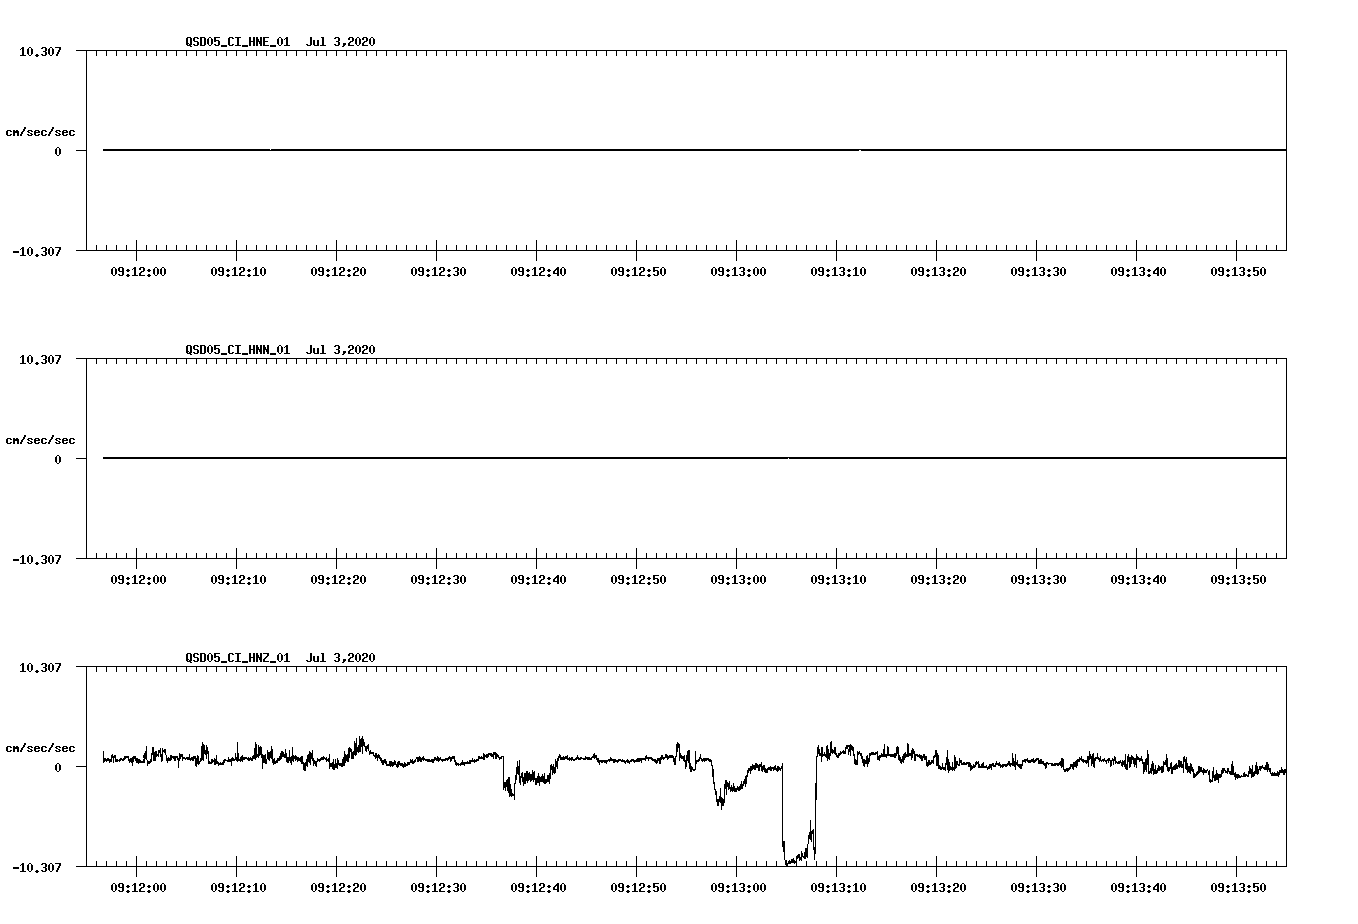Click the 09:13:40 time label under HNZ chart
This screenshot has width=1358, height=924.
(x=1138, y=887)
